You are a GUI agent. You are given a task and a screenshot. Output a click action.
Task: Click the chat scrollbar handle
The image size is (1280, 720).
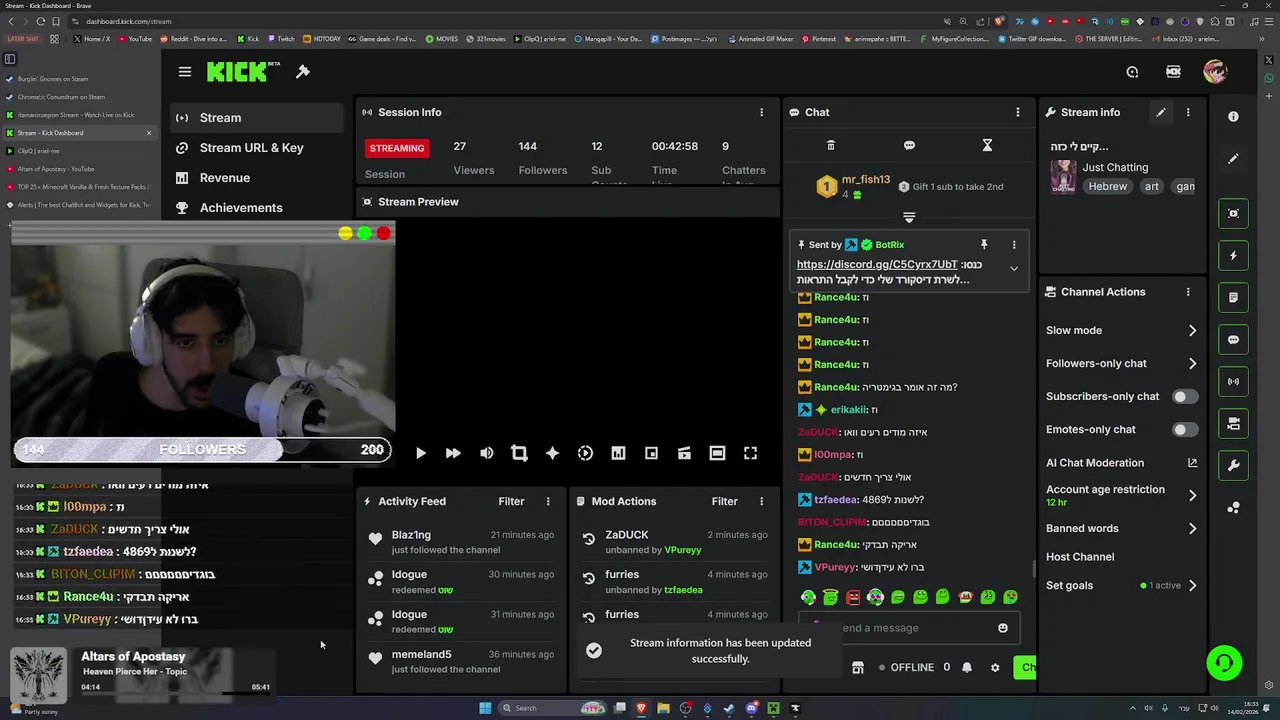(x=1035, y=569)
